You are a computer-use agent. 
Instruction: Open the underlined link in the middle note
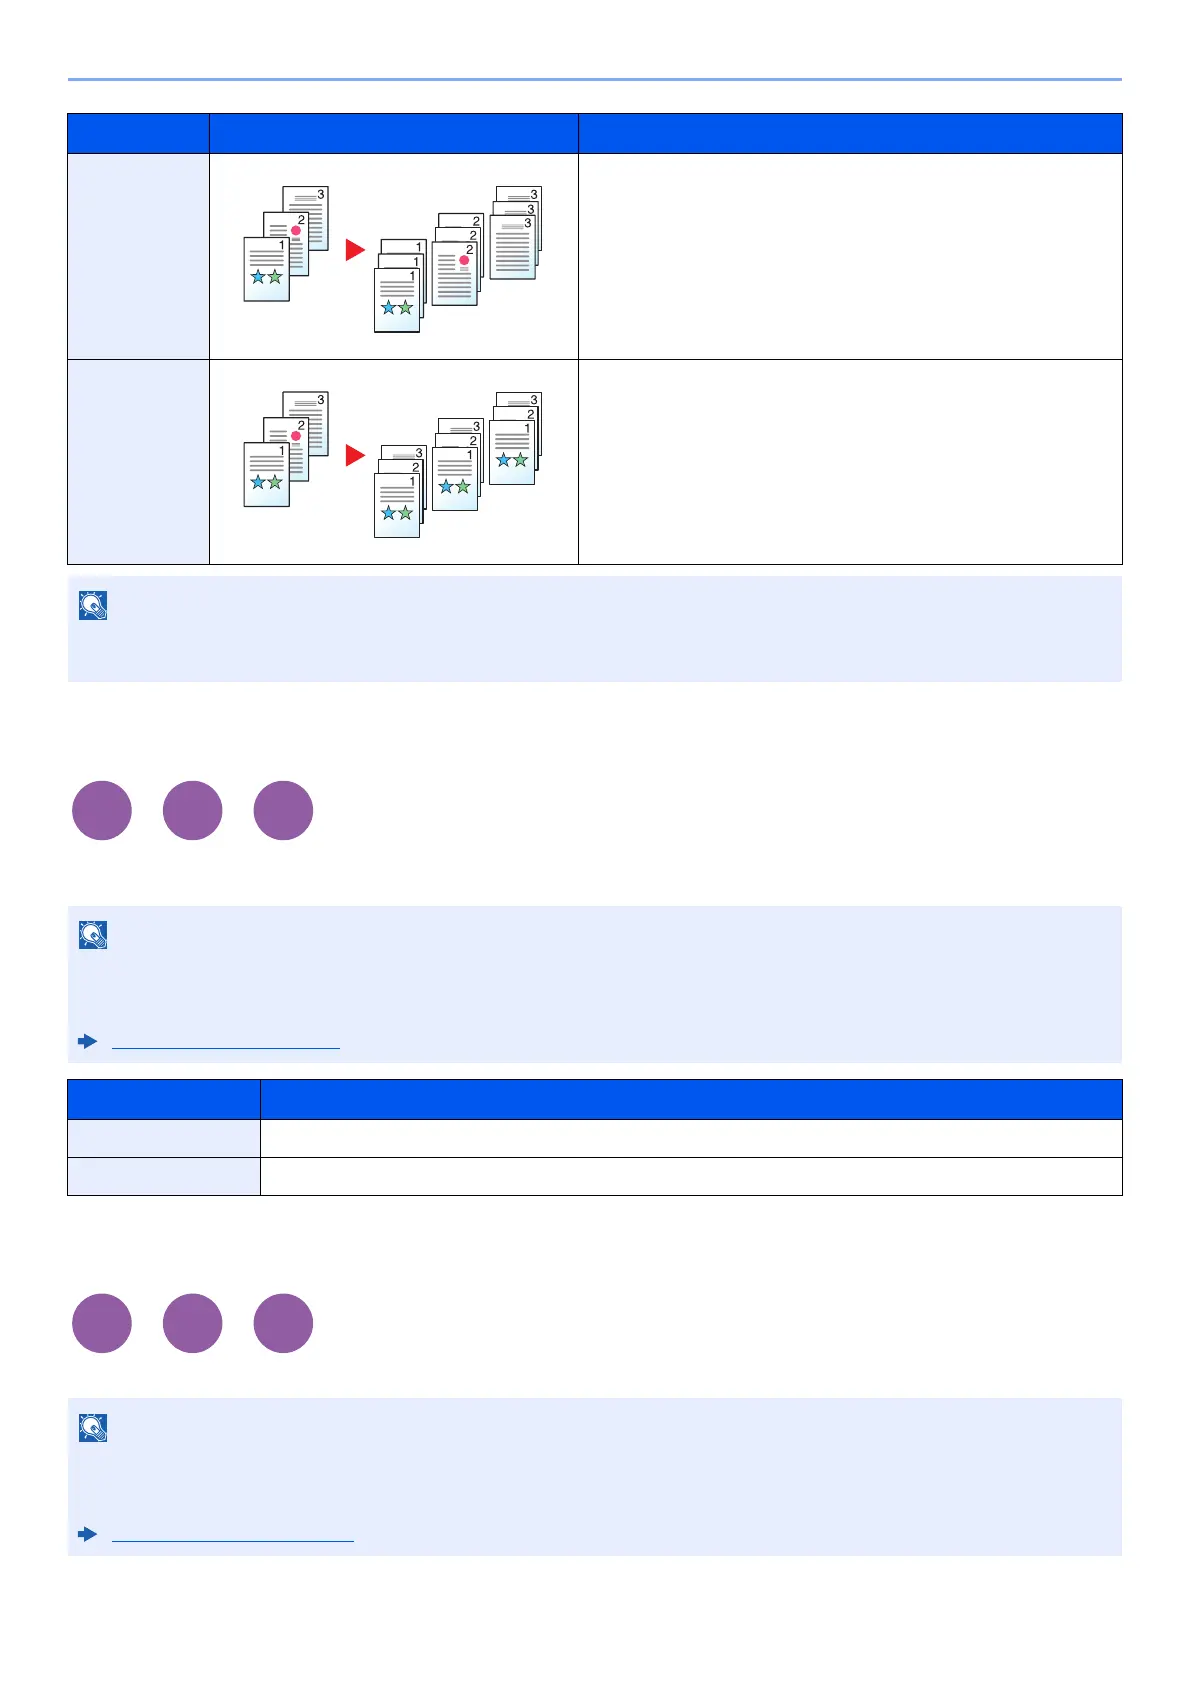pyautogui.click(x=226, y=1042)
